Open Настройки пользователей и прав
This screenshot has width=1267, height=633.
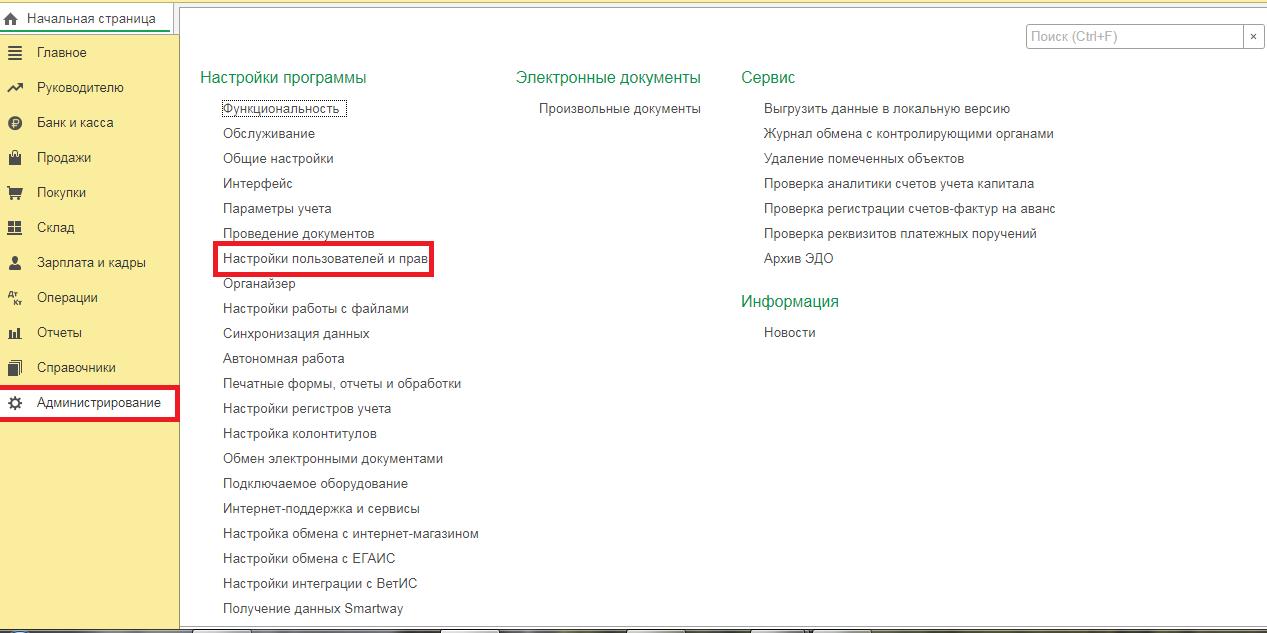[326, 259]
